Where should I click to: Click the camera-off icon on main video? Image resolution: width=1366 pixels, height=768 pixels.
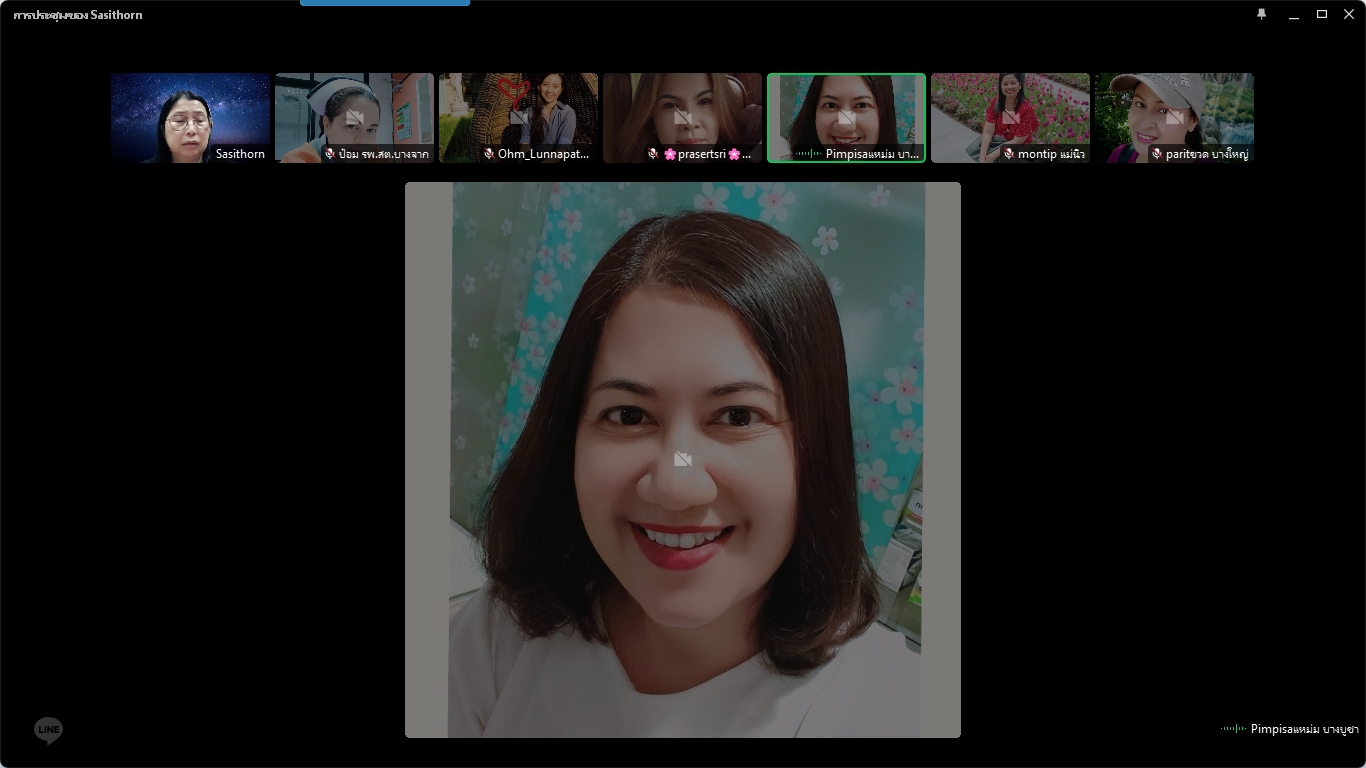(x=683, y=459)
